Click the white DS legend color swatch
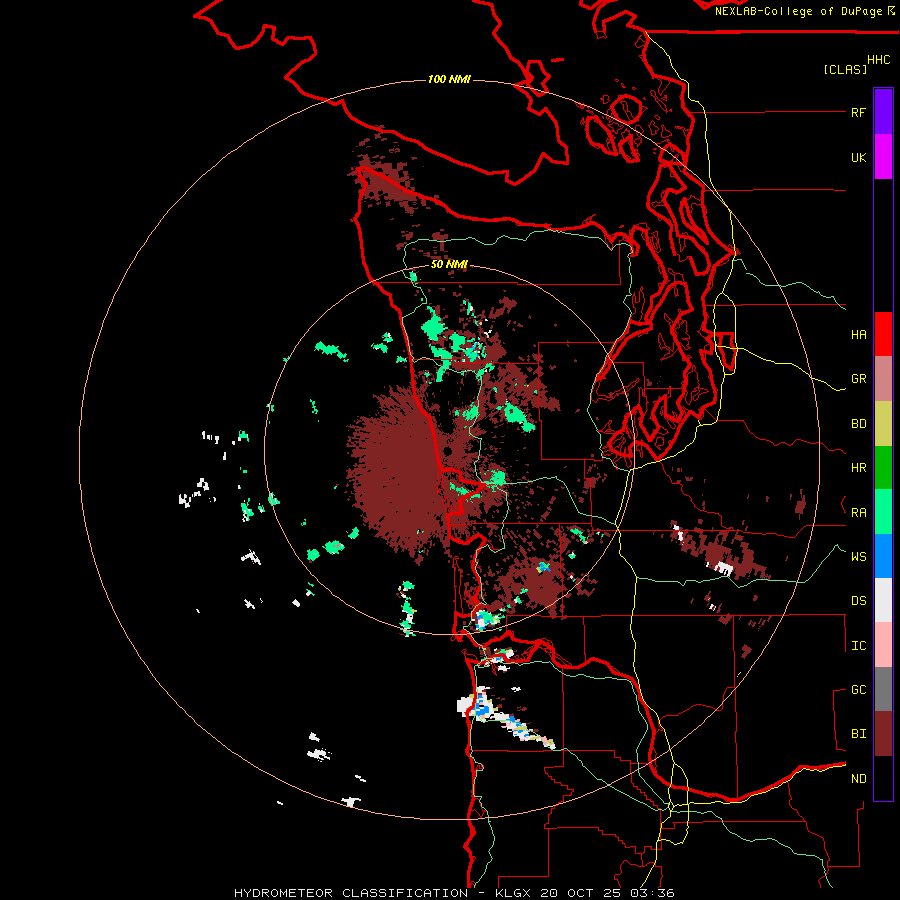 [883, 600]
